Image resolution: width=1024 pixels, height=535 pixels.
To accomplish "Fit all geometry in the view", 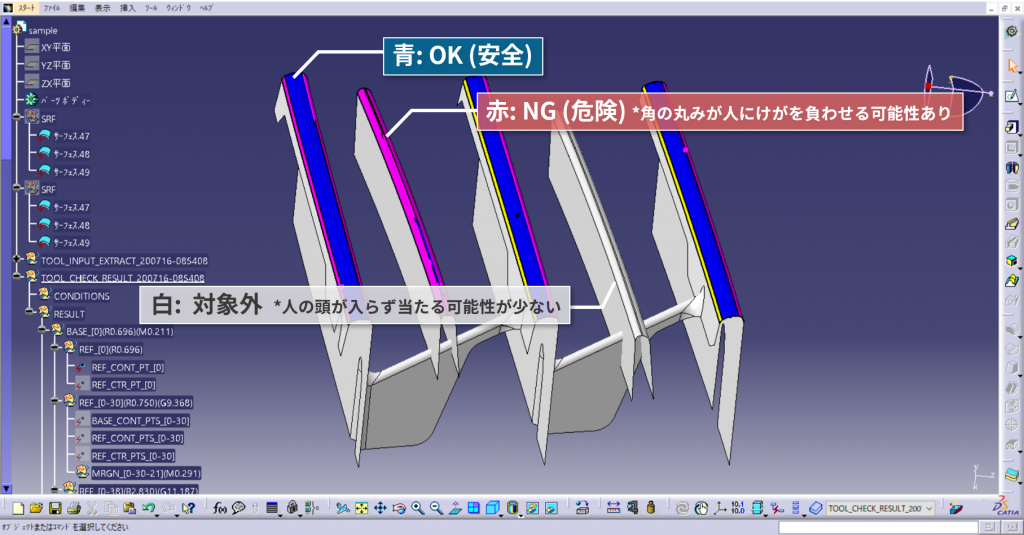I will 361,508.
